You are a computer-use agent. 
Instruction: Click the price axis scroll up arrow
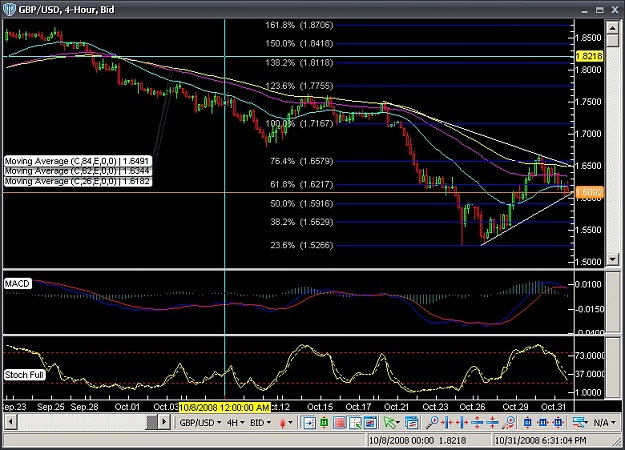tap(612, 28)
